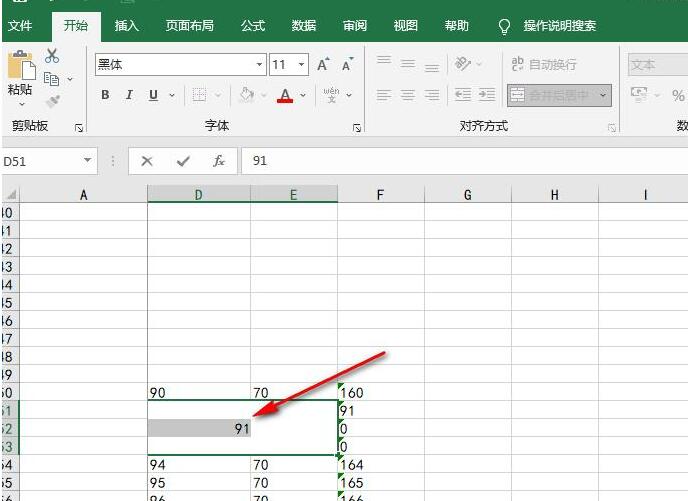Click the 操作说明搜索 search box
The image size is (688, 501).
(x=559, y=26)
